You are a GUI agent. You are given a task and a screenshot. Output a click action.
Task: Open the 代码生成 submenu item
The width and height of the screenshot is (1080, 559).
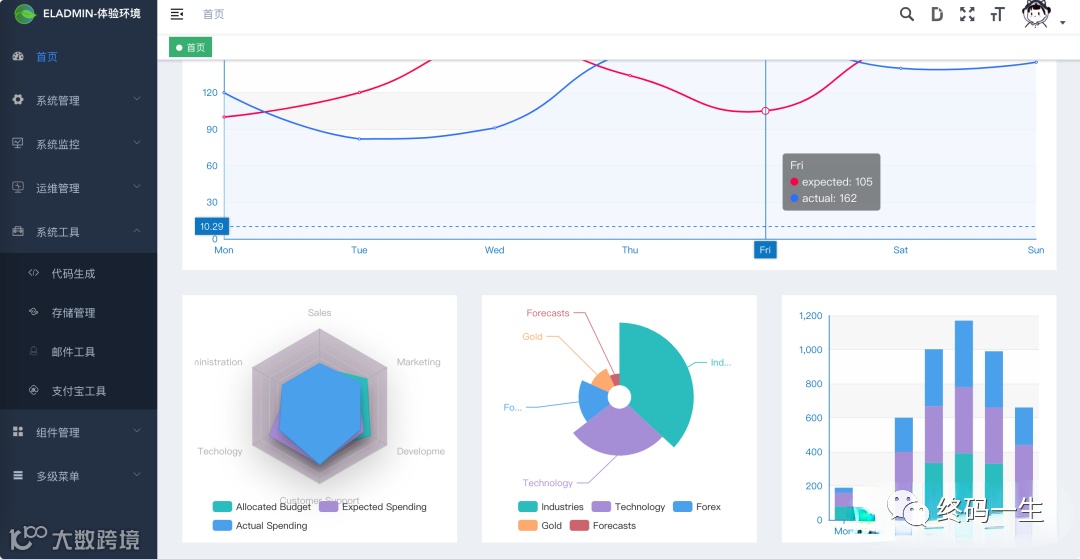click(79, 273)
